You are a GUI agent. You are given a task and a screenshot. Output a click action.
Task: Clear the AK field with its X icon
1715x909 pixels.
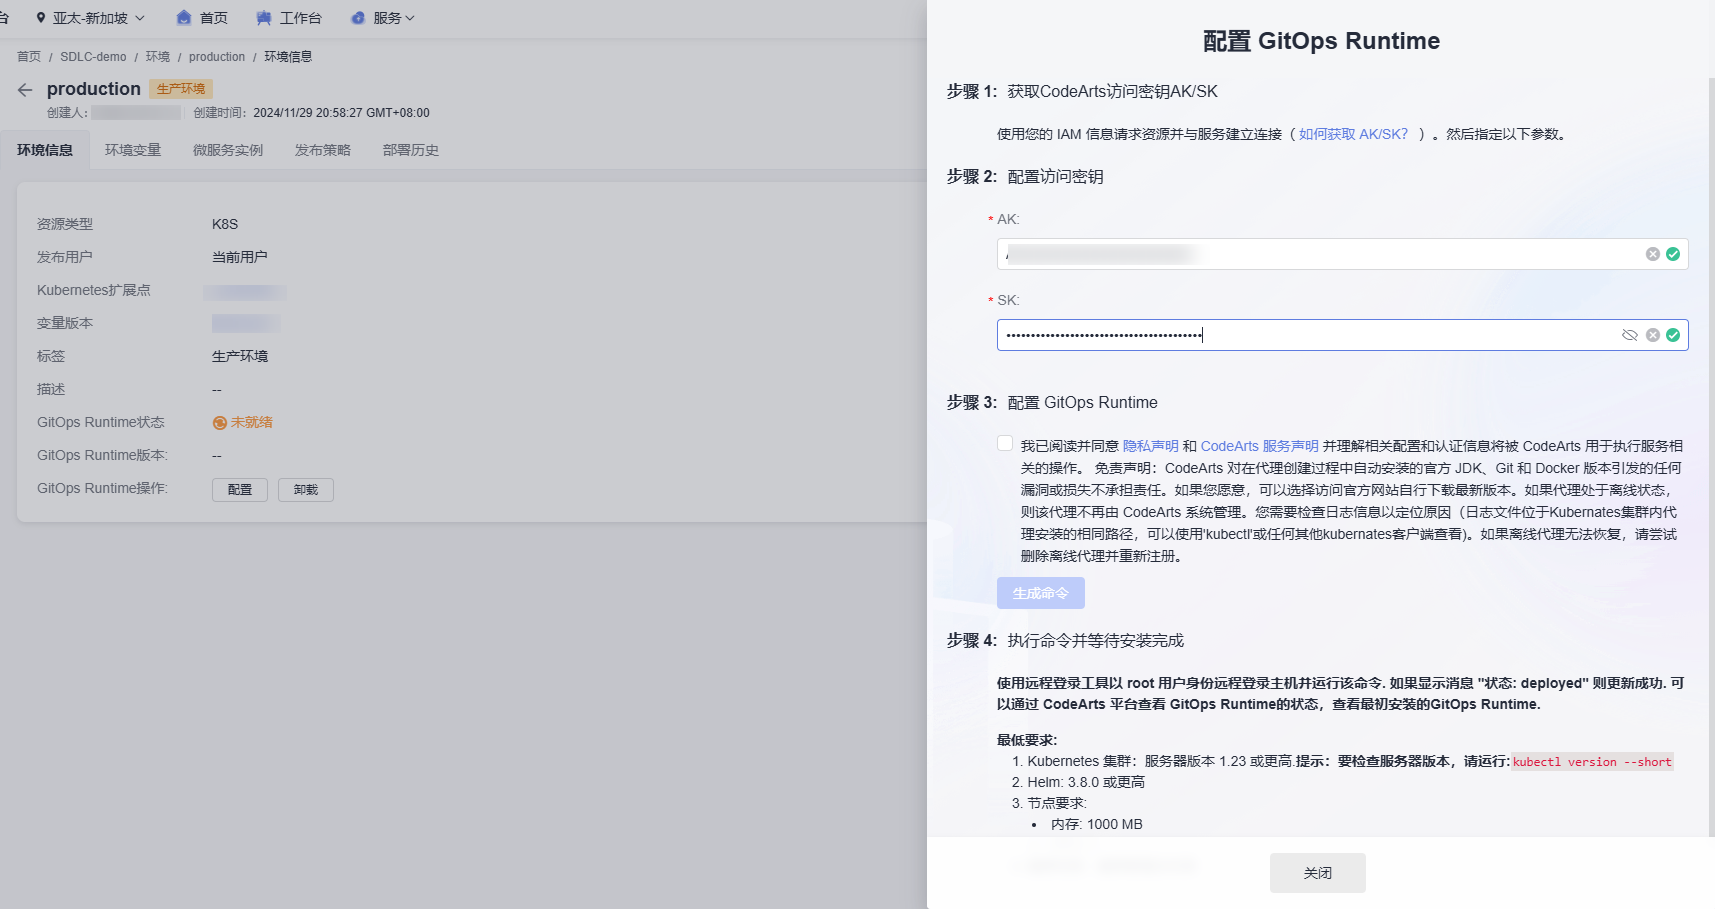(1653, 254)
